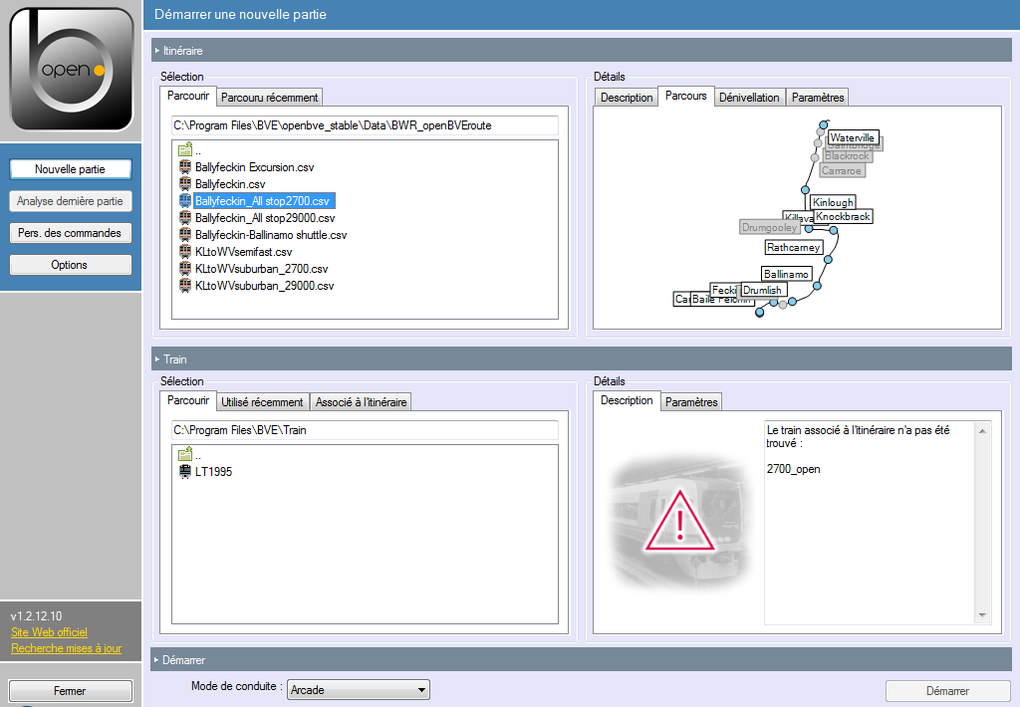Click description scrollbar up arrow

(x=982, y=431)
